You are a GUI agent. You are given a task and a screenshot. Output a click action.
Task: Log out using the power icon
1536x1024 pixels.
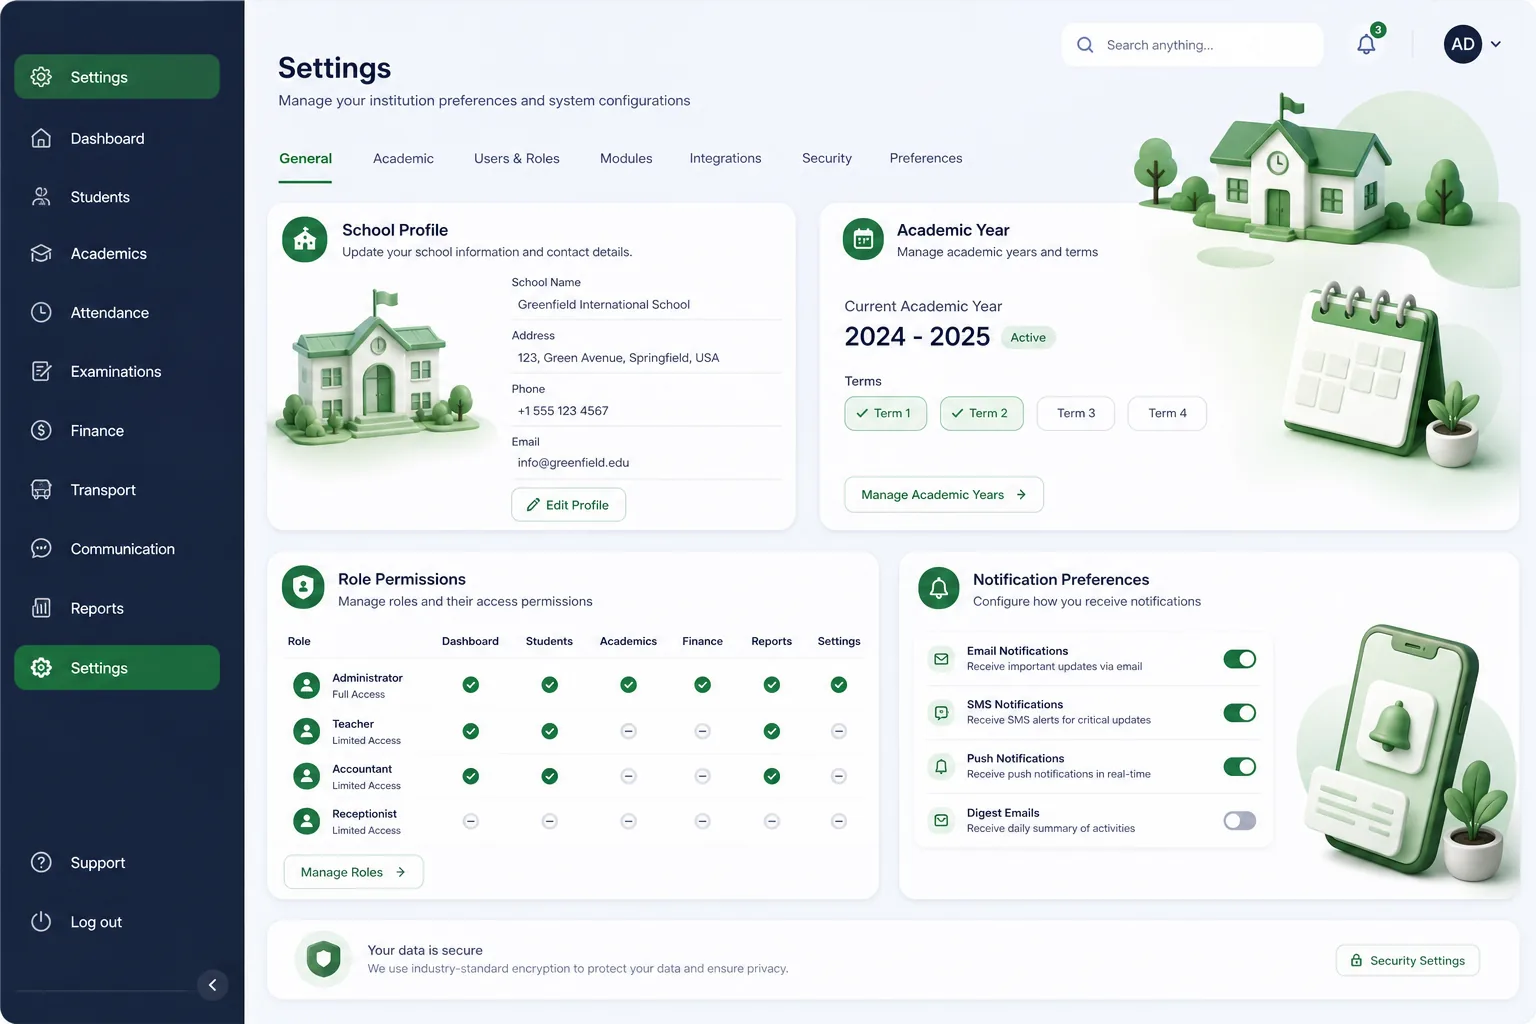click(x=41, y=921)
